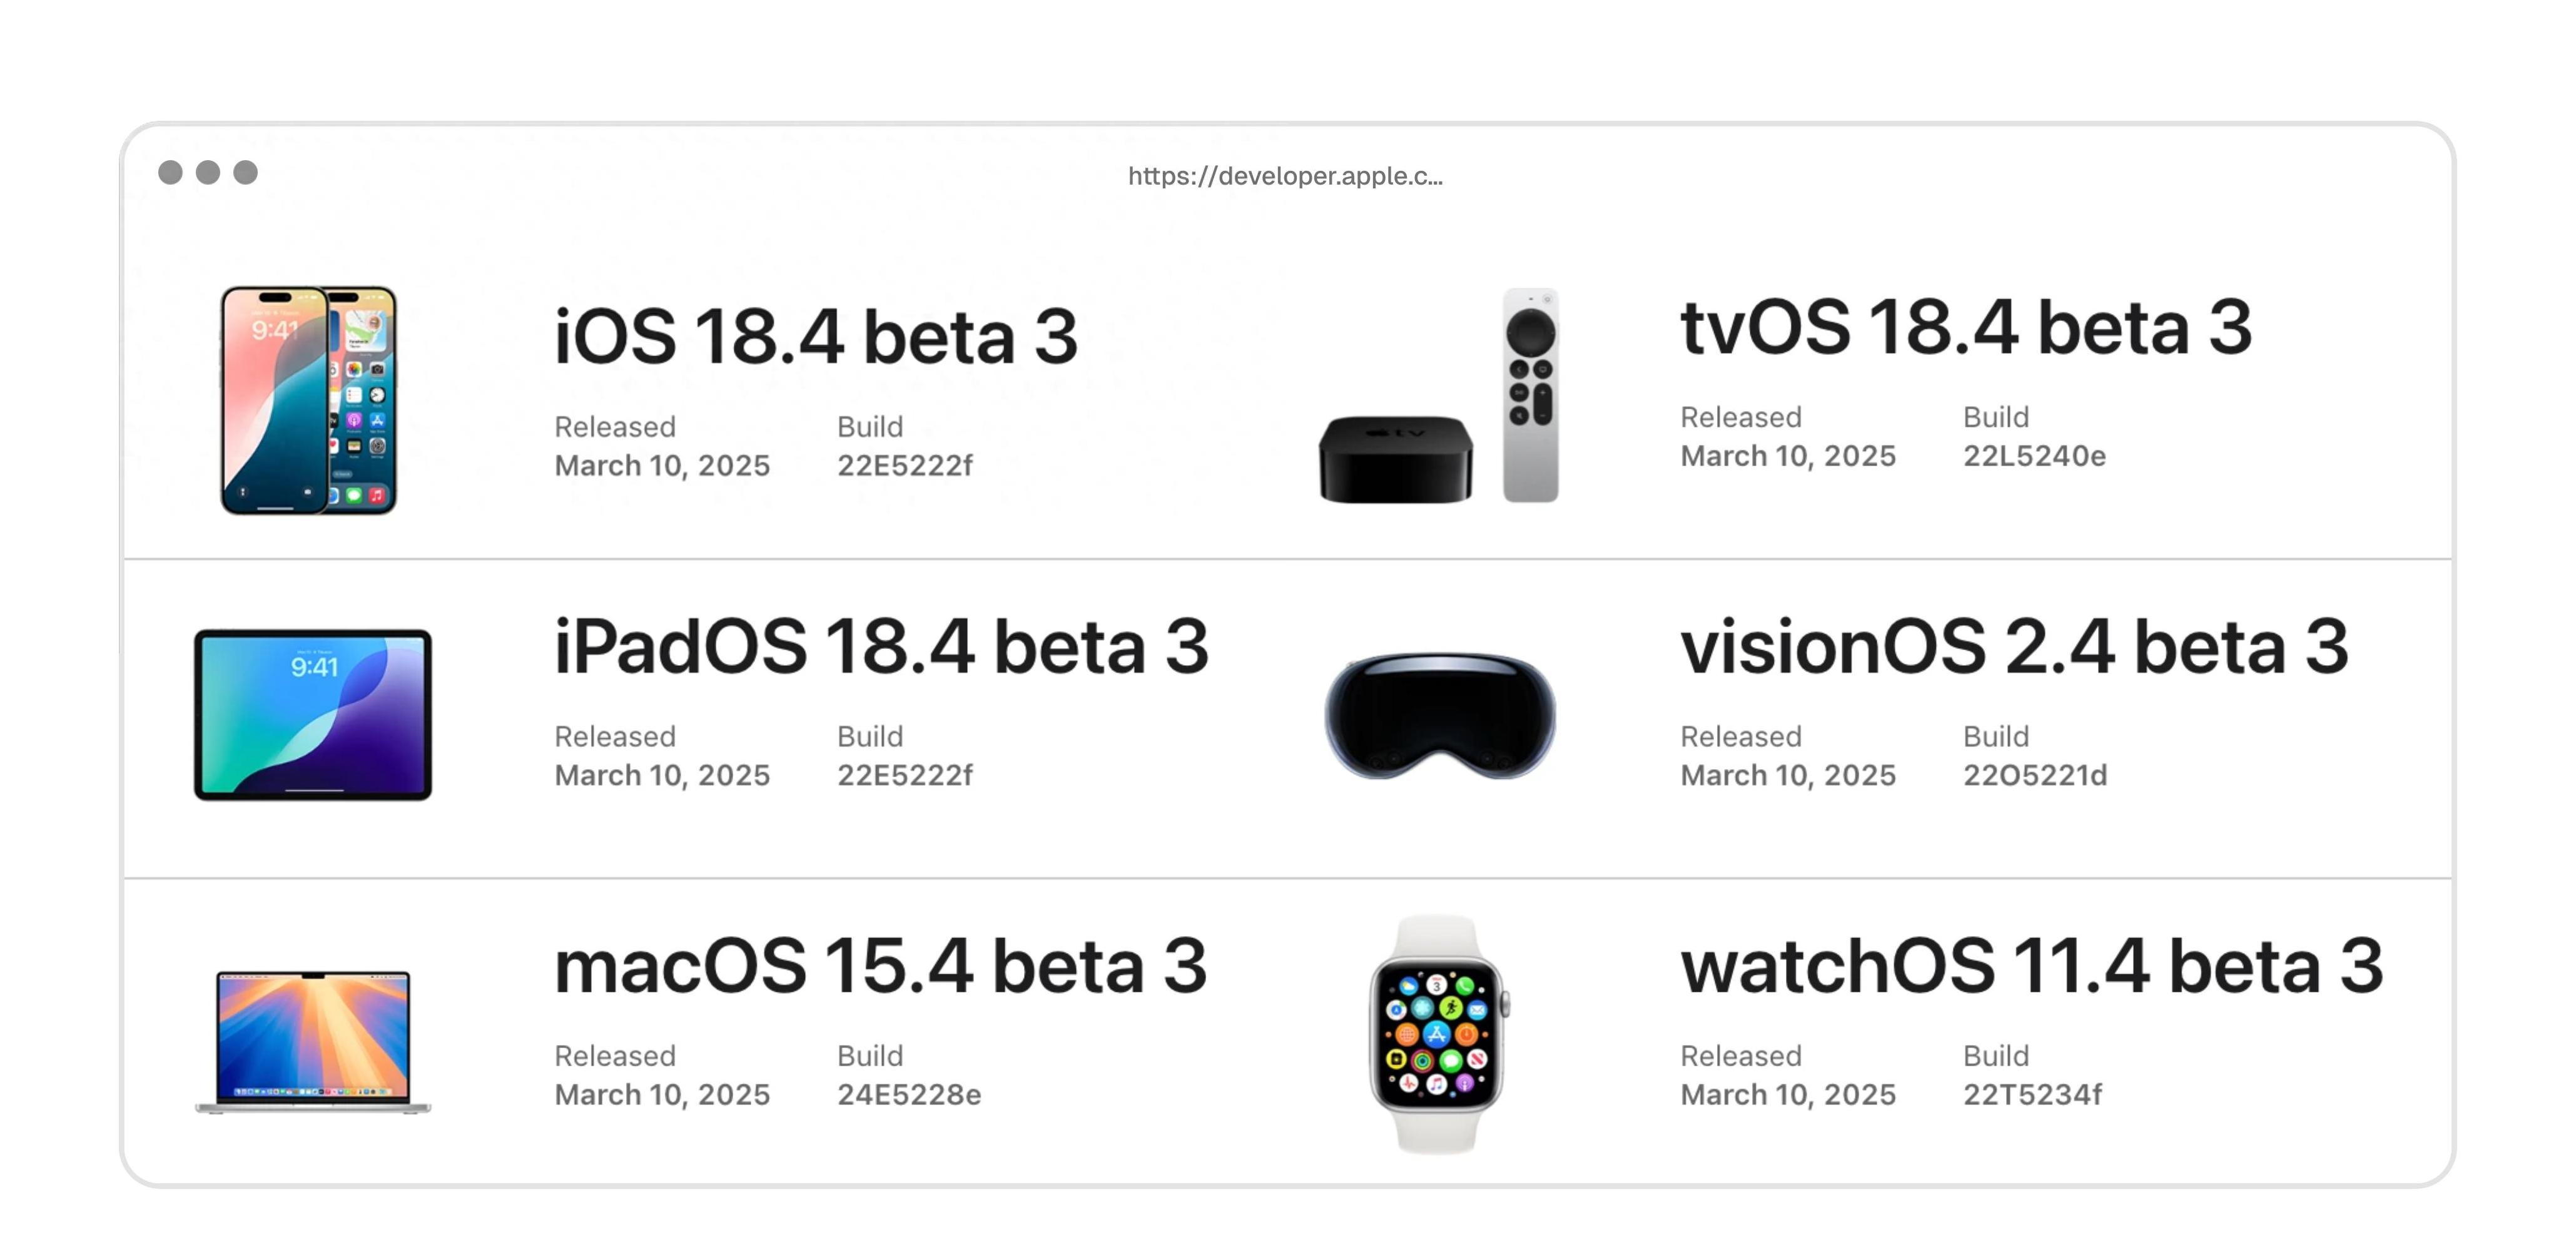
Task: Click the first gray window control dot
Action: pos(170,173)
